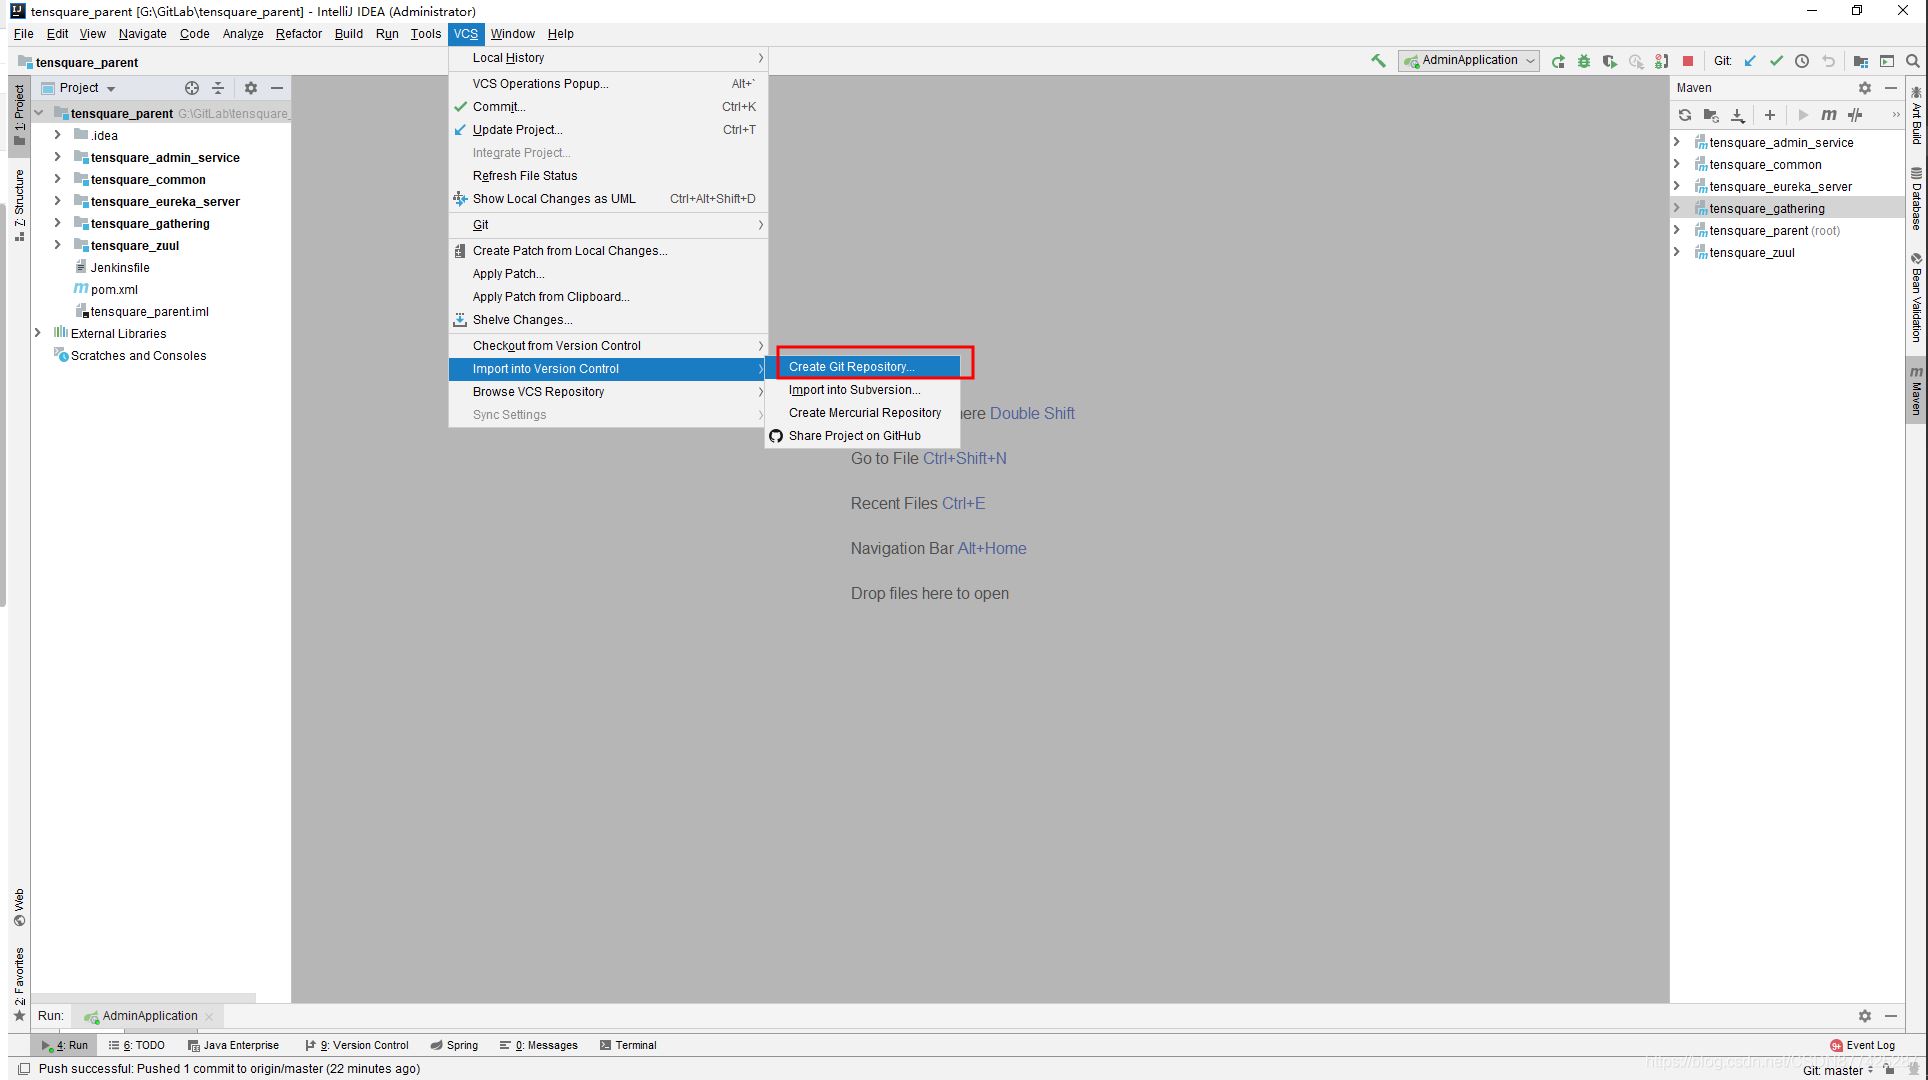Viewport: 1928px width, 1080px height.
Task: Click Share Project on GitHub button
Action: coord(854,435)
